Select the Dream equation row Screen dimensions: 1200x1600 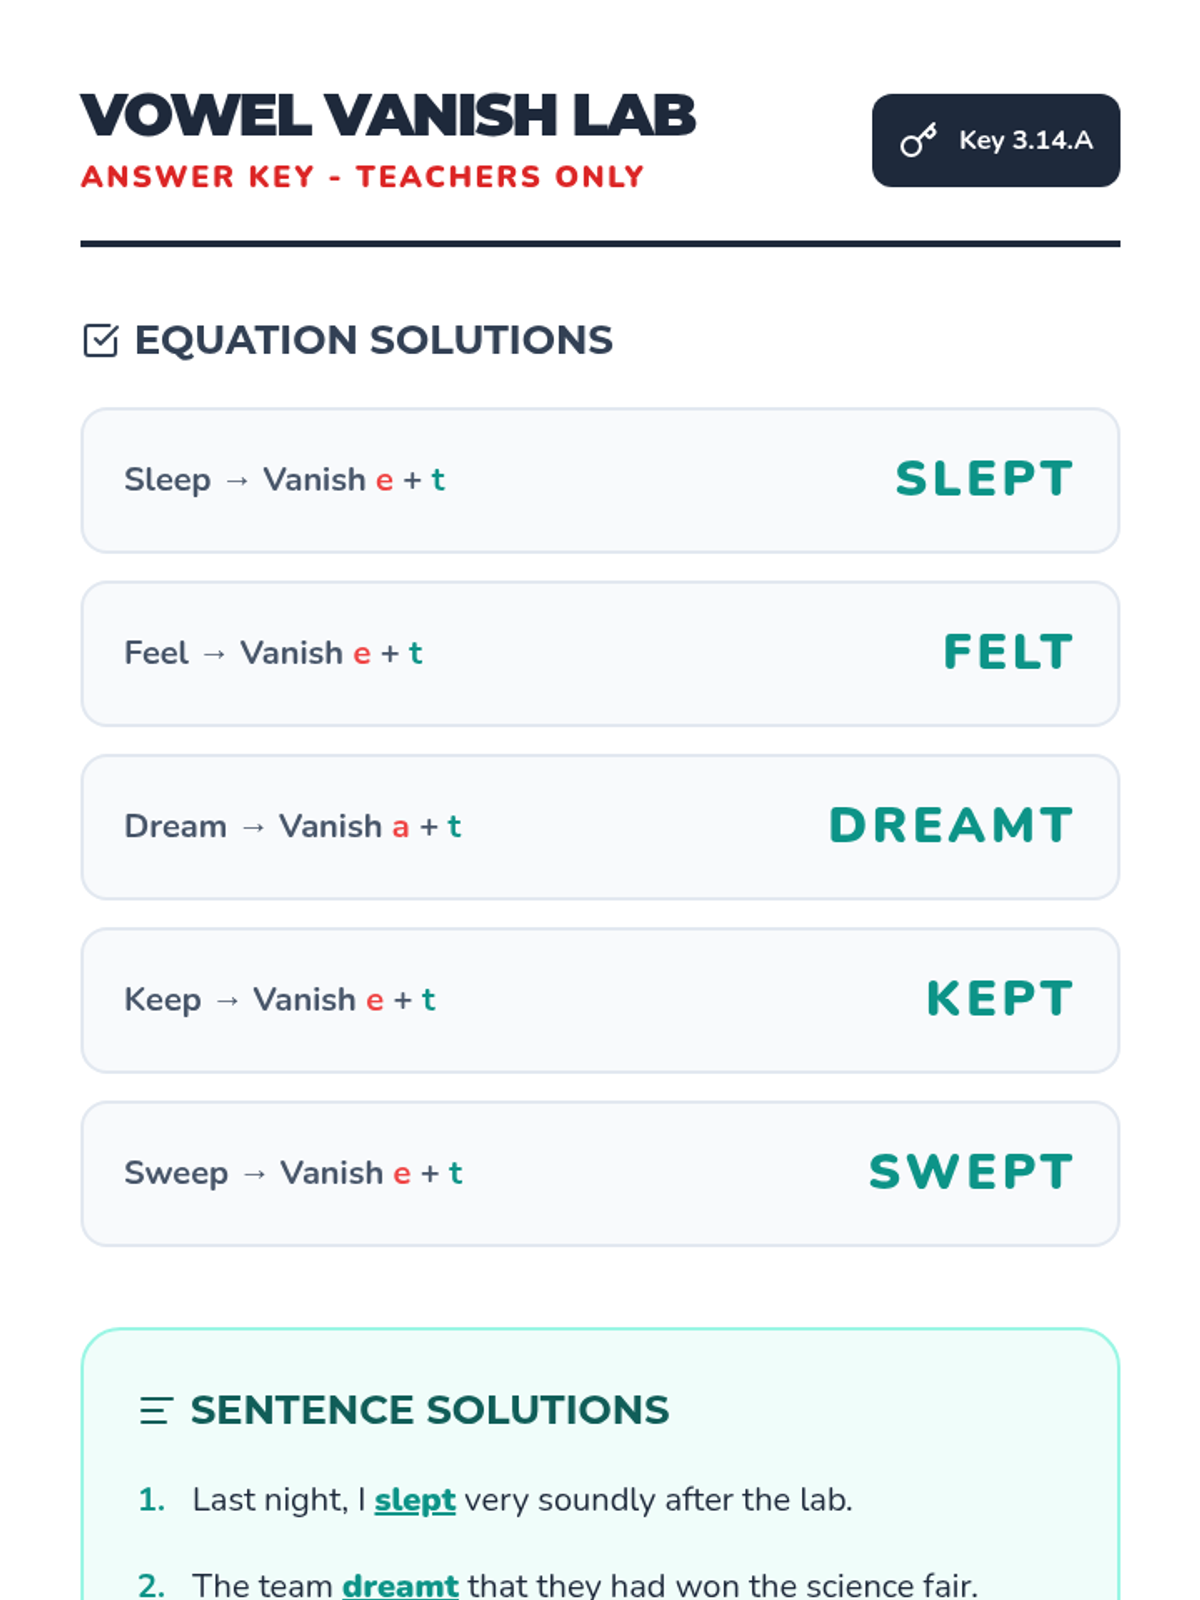coord(600,827)
